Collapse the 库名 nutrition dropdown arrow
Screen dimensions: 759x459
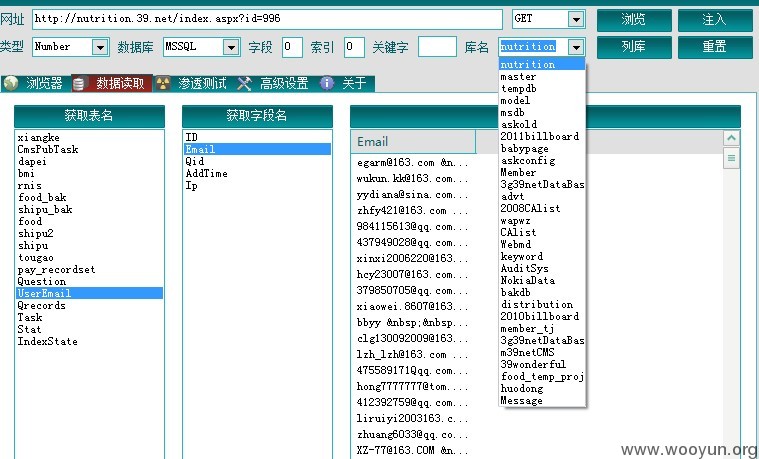(x=576, y=47)
